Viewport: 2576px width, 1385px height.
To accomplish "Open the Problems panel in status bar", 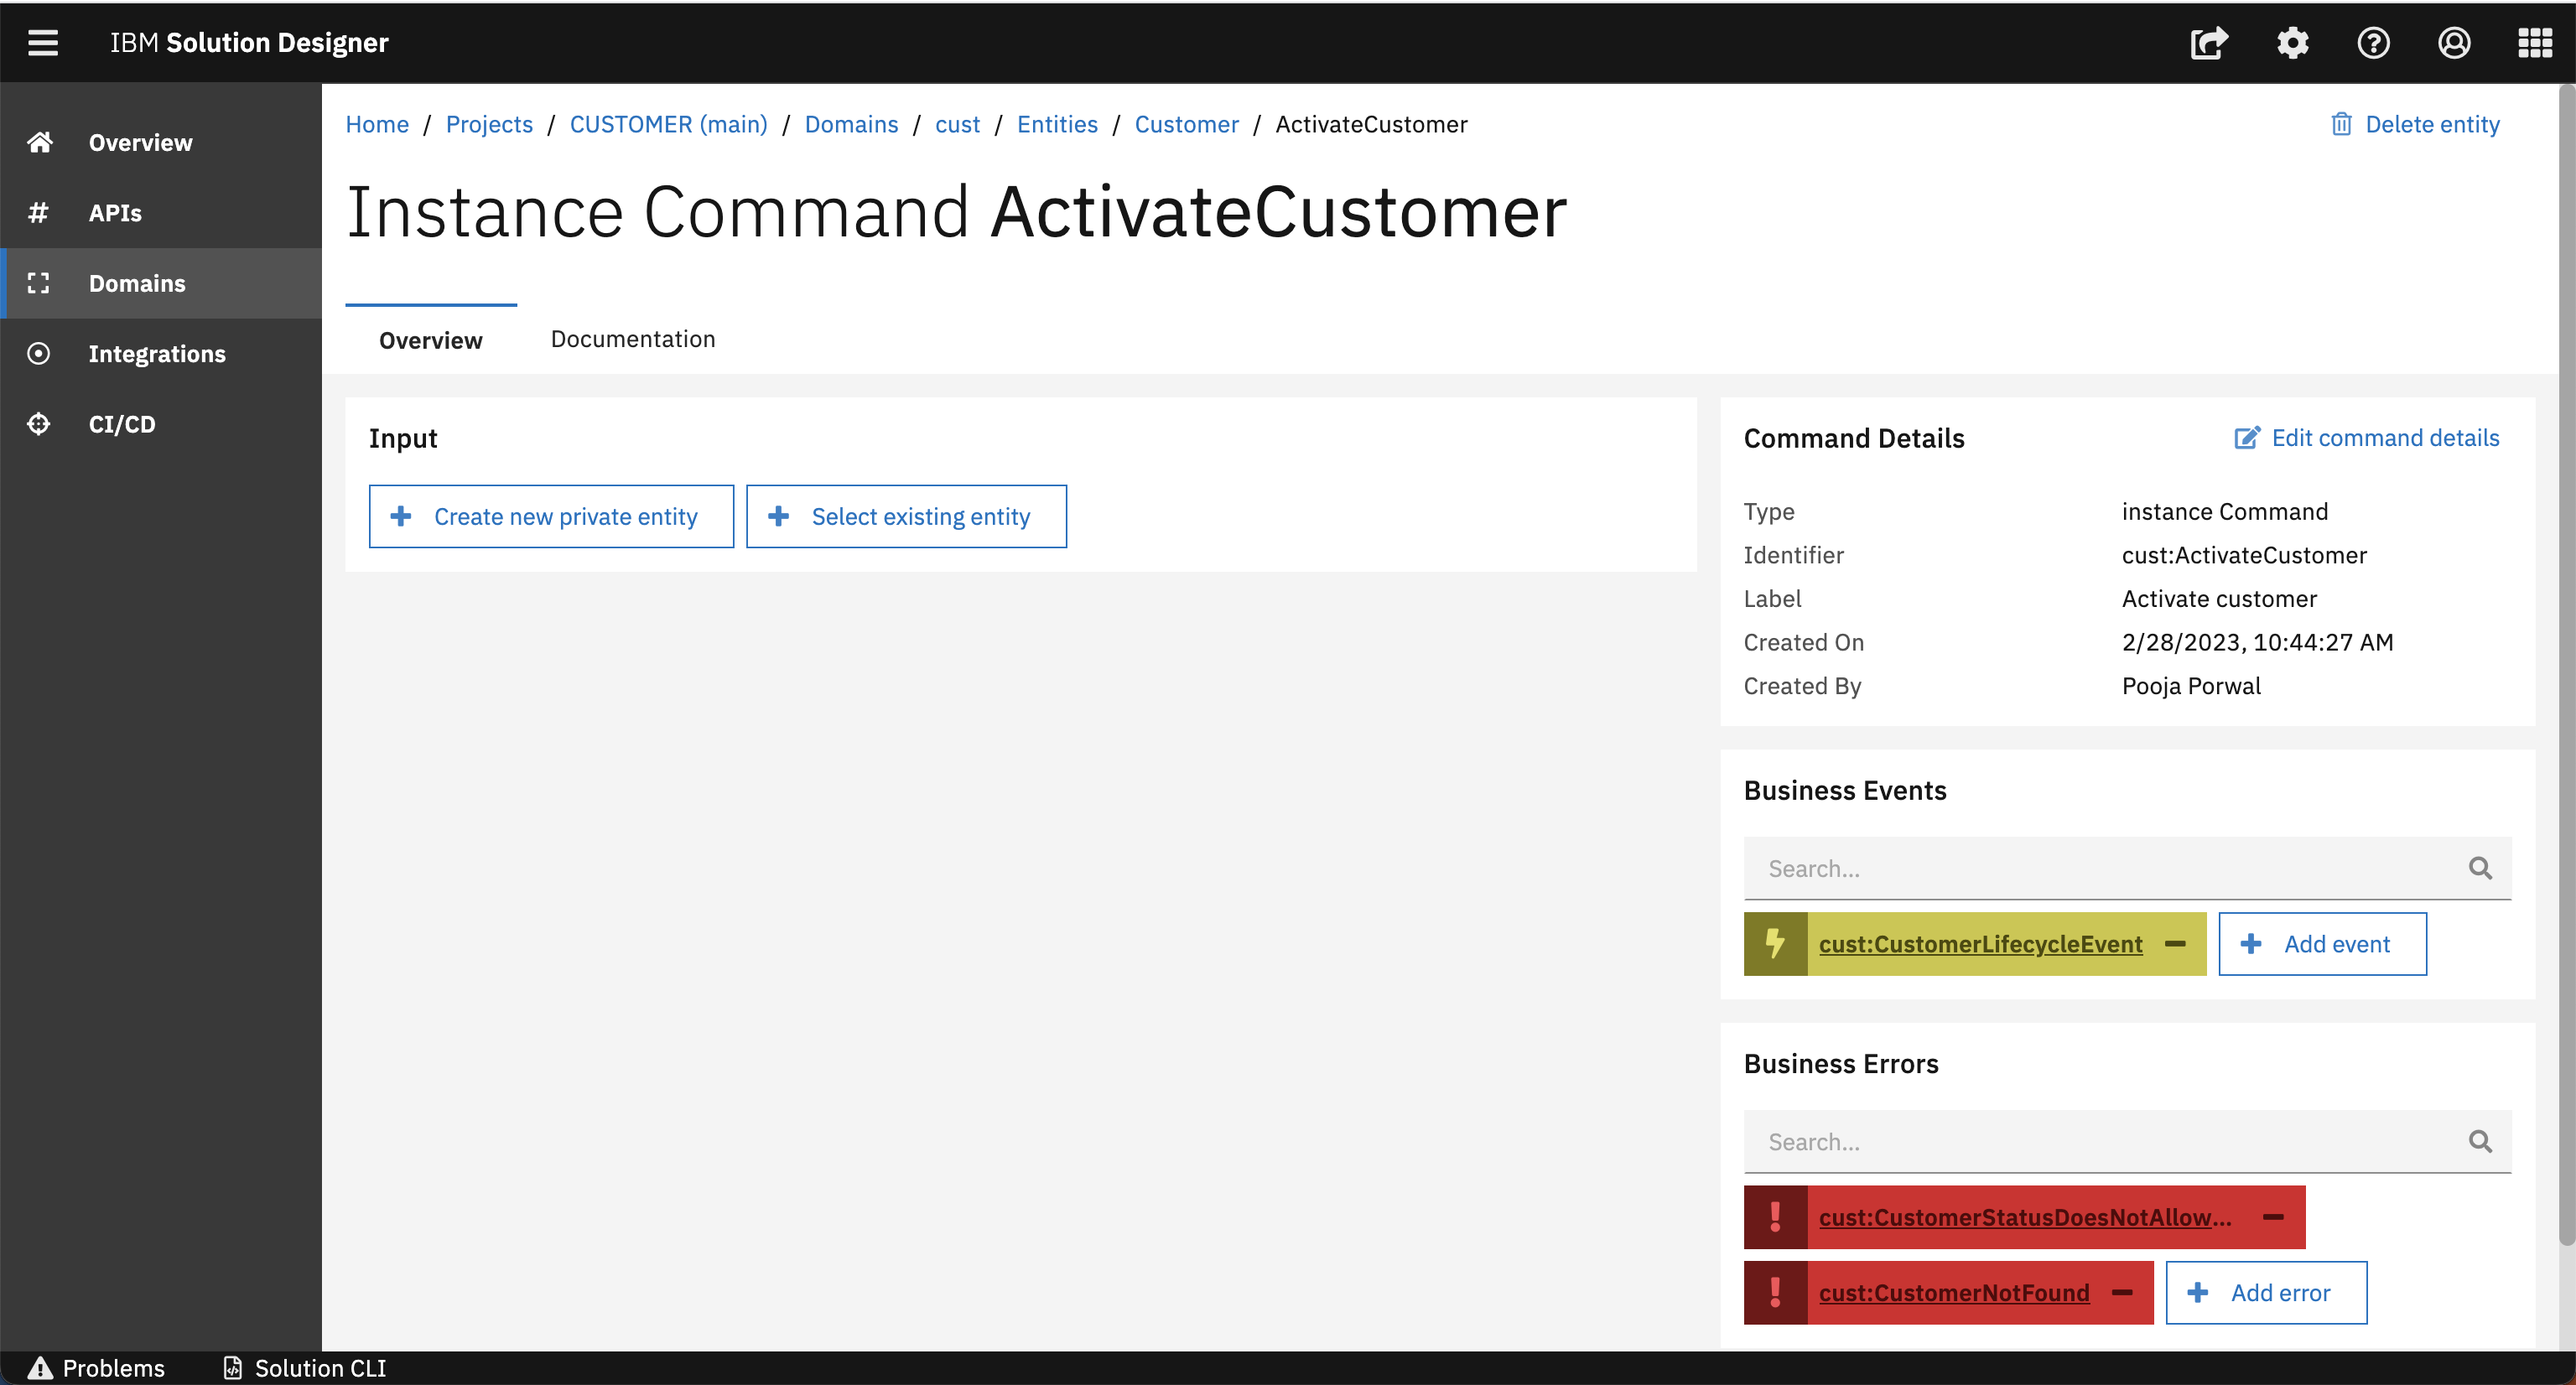I will 97,1368.
